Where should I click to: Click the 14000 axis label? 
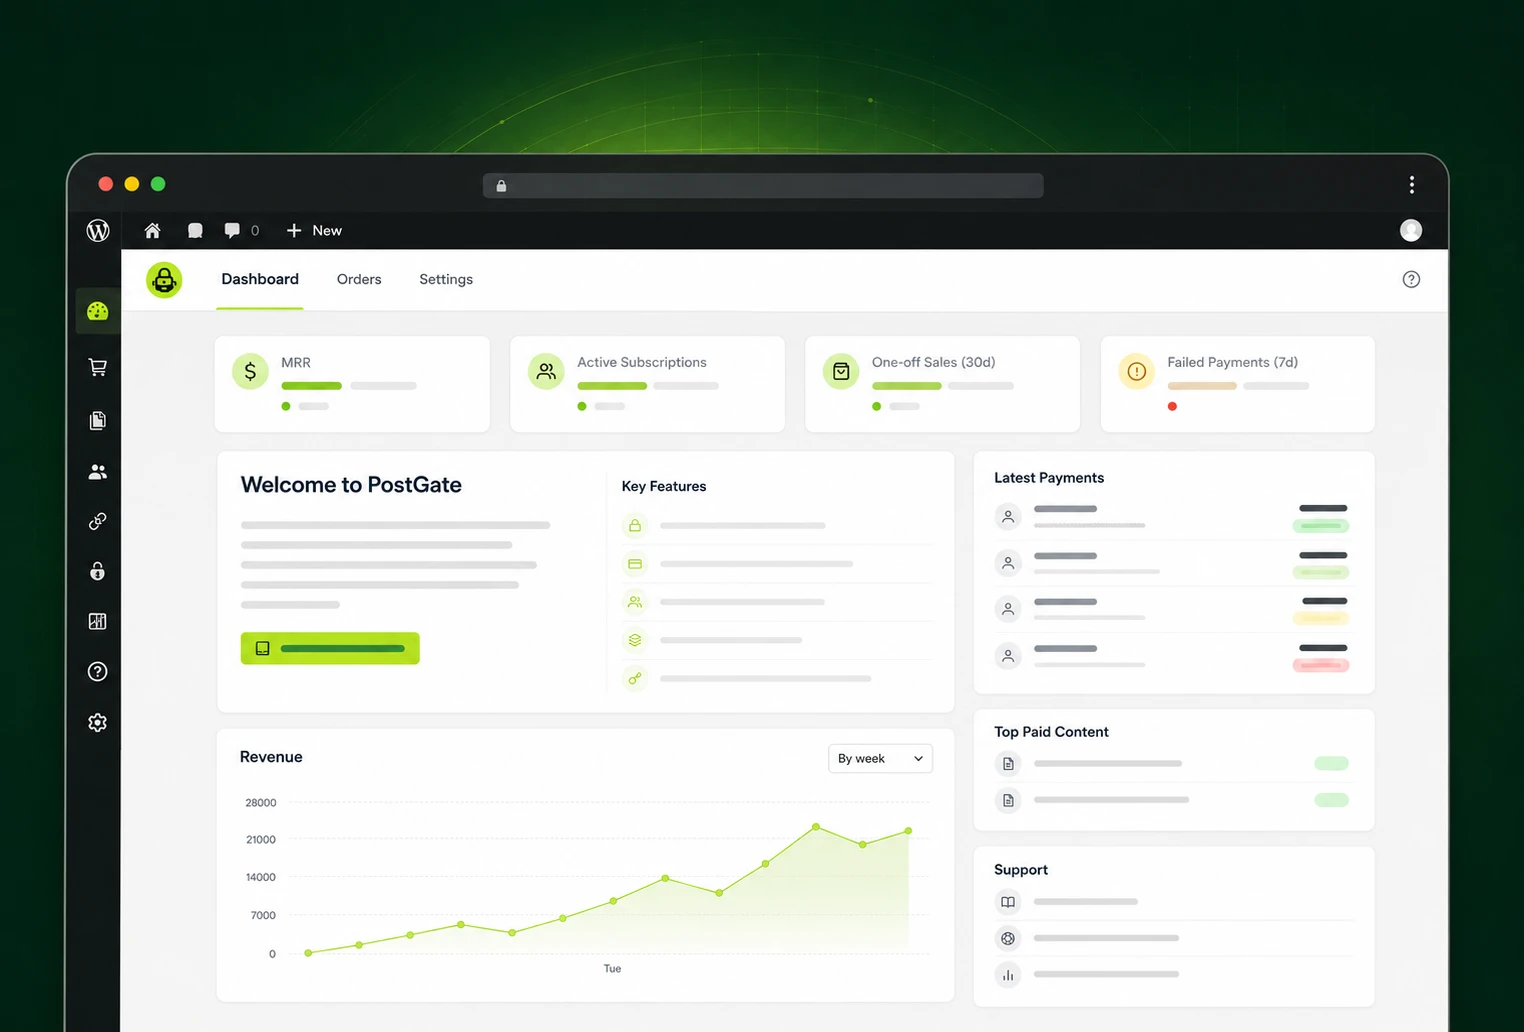261,877
